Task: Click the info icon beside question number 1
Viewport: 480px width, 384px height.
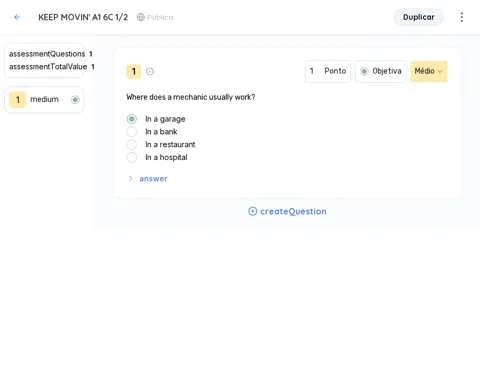Action: click(x=150, y=71)
